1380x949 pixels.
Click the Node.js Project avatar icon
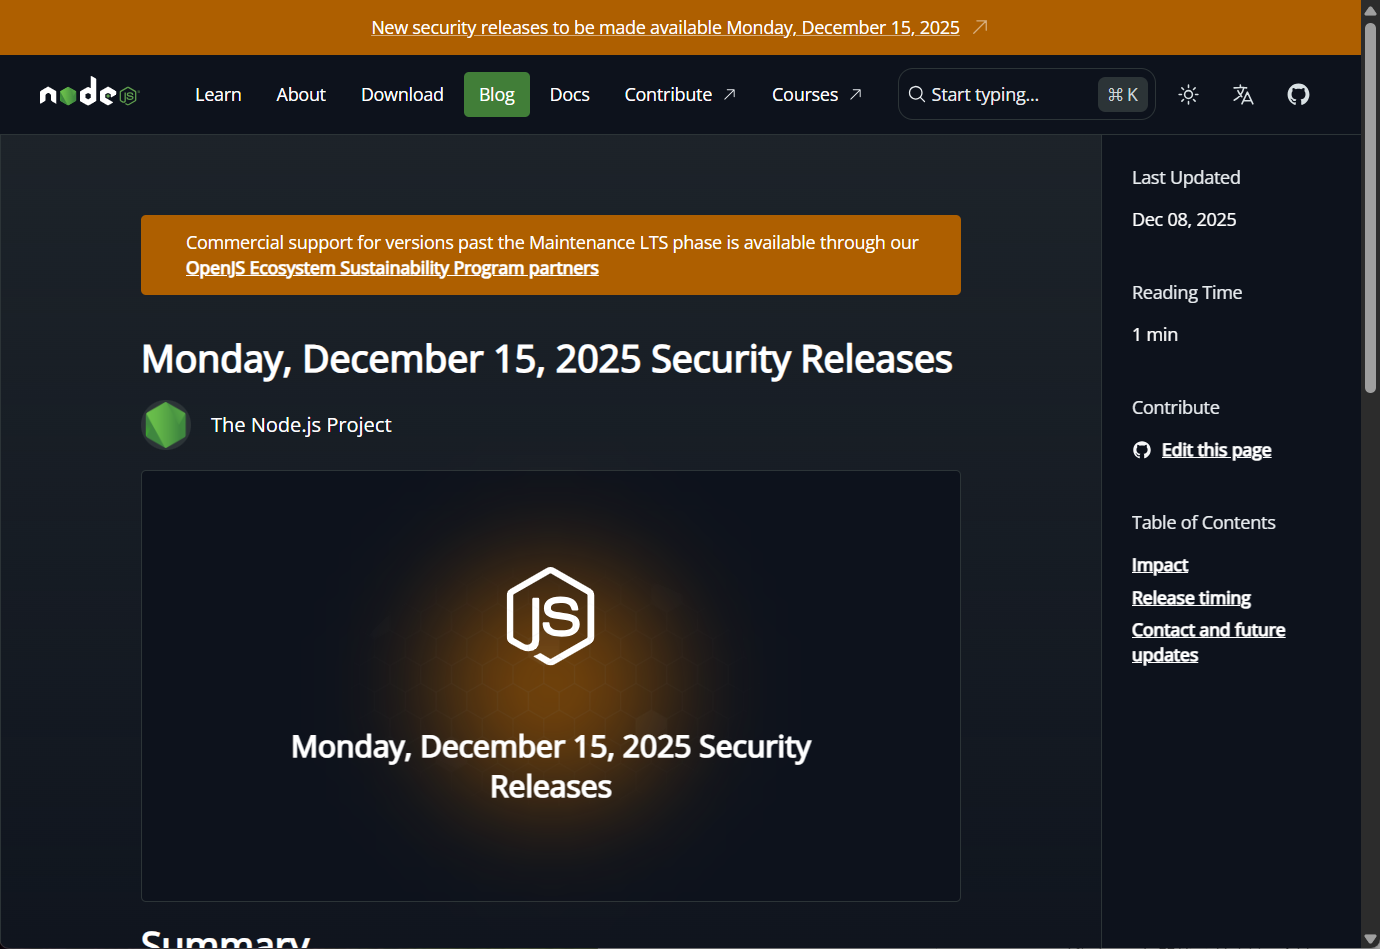tap(166, 424)
